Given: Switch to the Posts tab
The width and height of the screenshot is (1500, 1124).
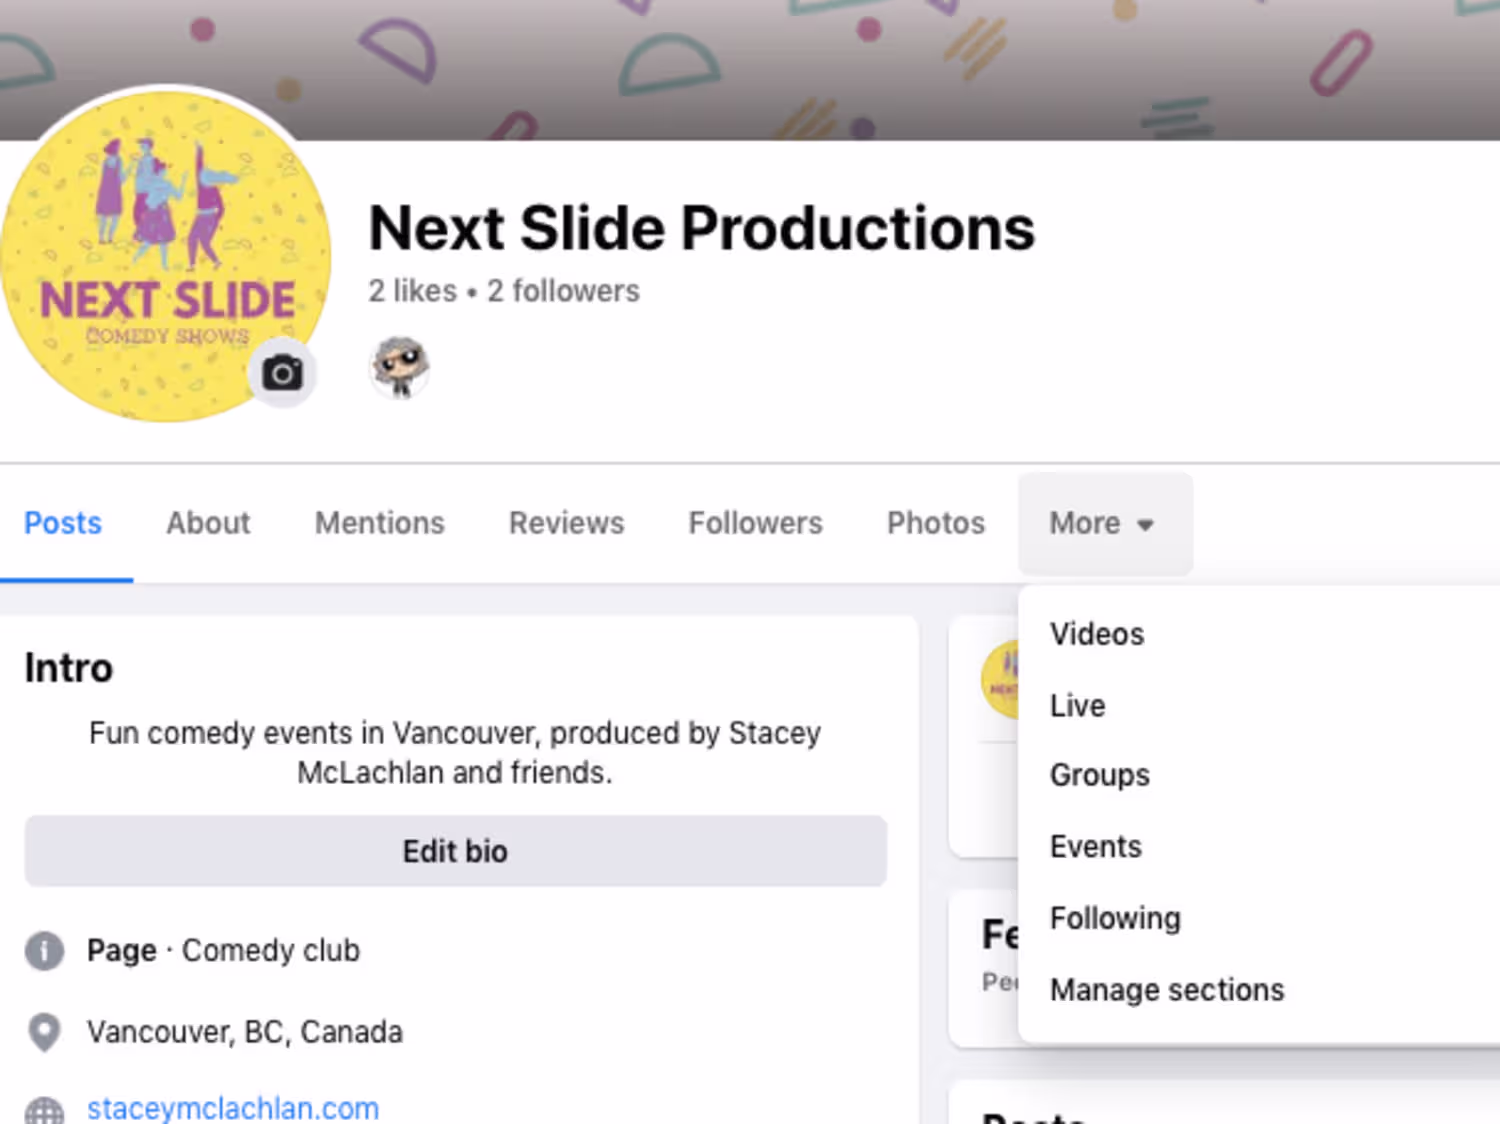Looking at the screenshot, I should pyautogui.click(x=63, y=523).
